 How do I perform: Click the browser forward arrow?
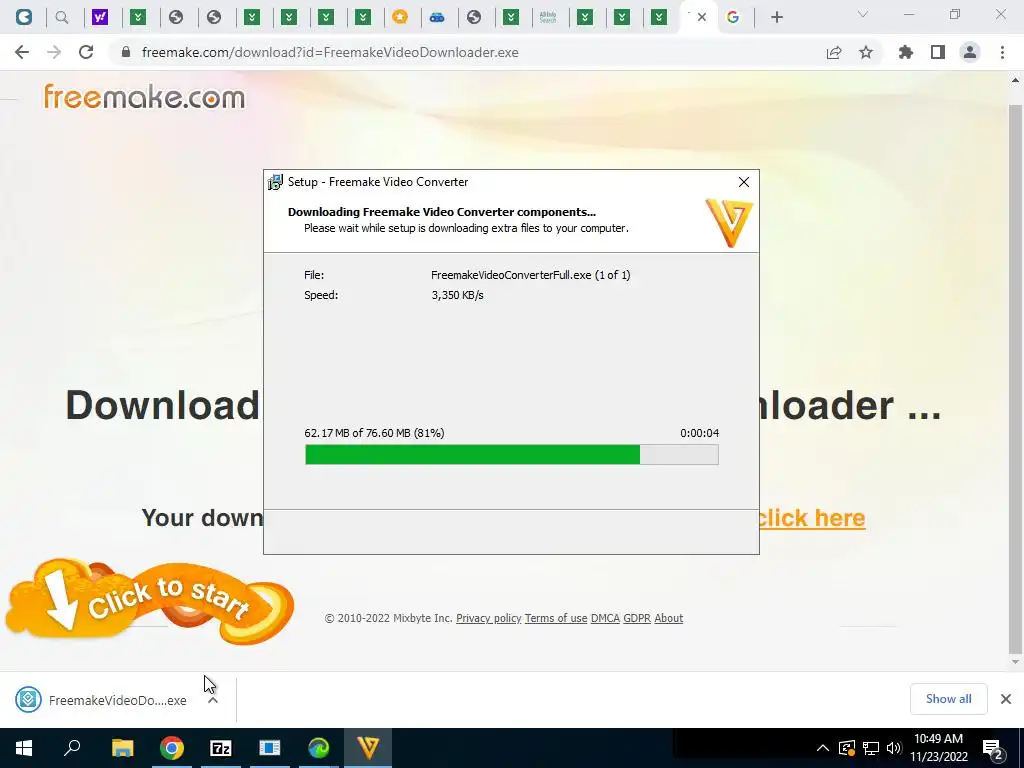point(54,52)
